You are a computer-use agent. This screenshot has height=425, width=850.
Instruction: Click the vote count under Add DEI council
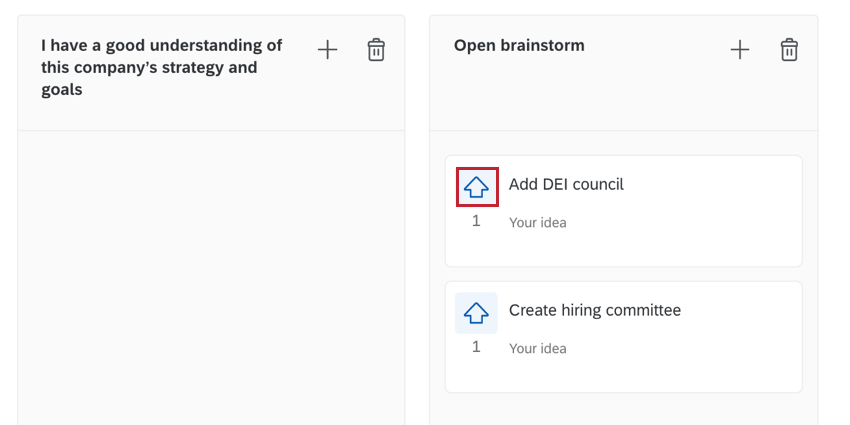[476, 221]
